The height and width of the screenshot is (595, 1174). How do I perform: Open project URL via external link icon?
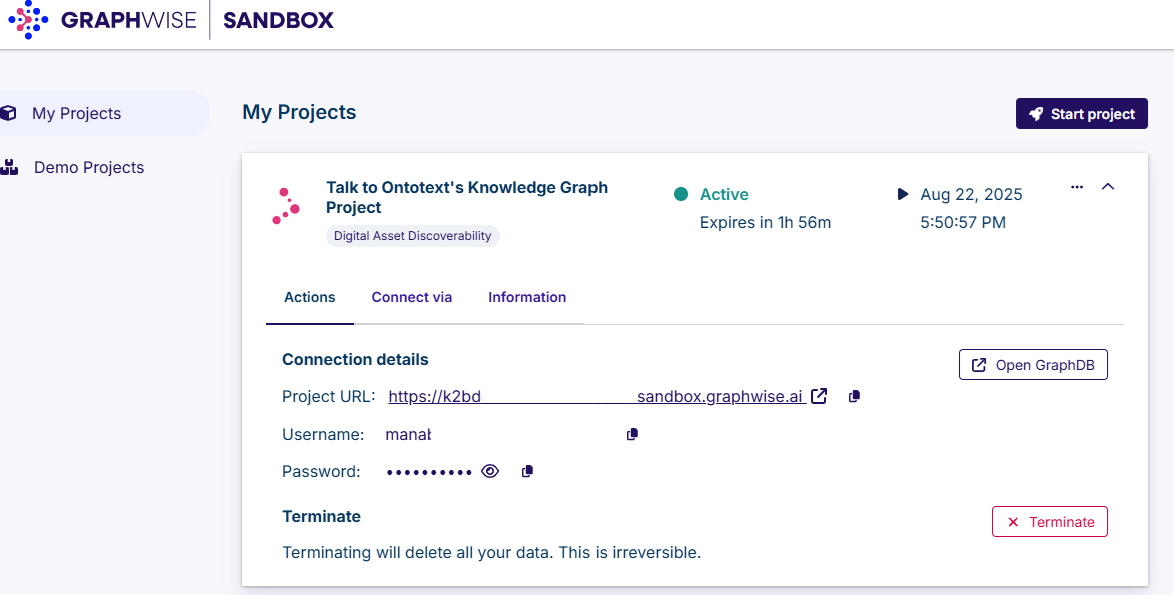(819, 396)
